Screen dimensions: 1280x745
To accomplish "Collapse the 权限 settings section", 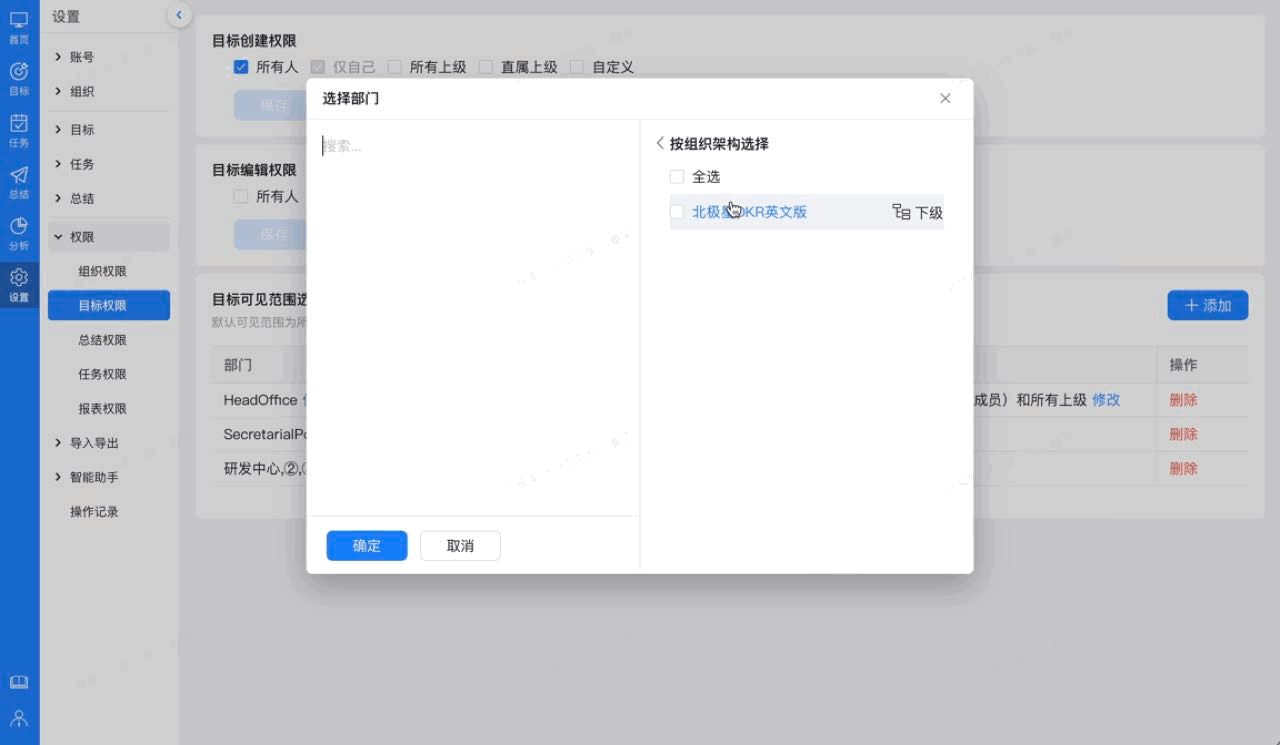I will pyautogui.click(x=59, y=237).
